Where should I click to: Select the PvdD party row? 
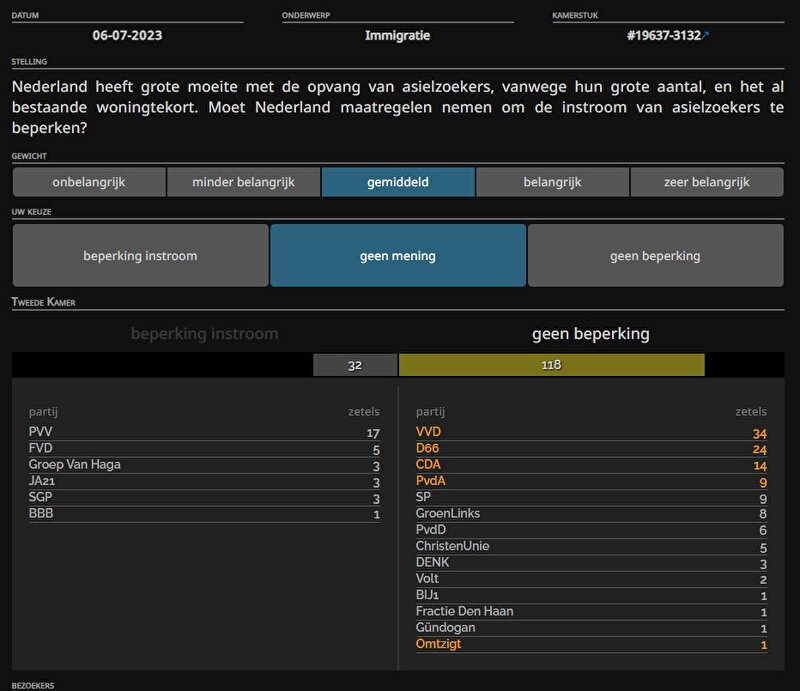(x=591, y=530)
